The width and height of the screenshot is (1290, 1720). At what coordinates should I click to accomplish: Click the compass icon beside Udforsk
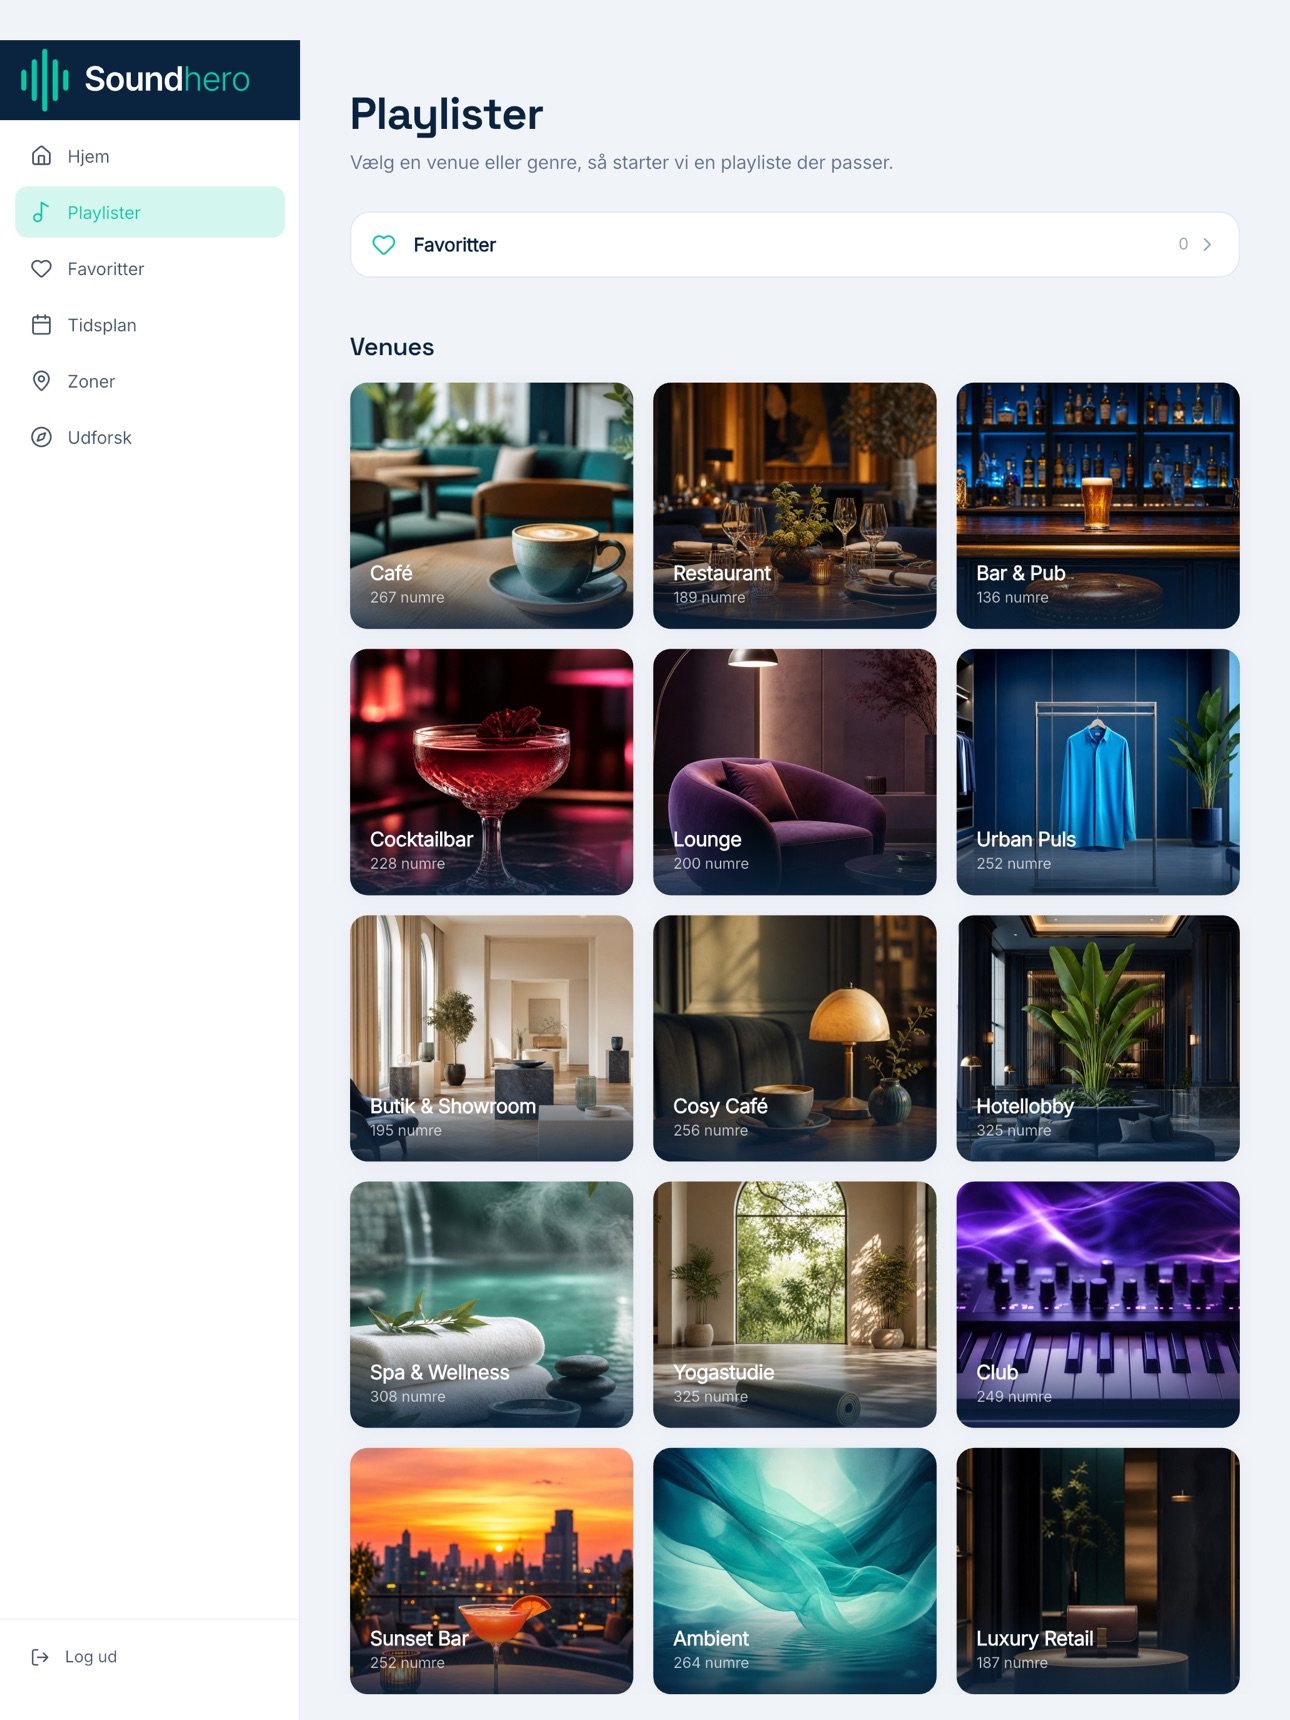click(x=41, y=437)
